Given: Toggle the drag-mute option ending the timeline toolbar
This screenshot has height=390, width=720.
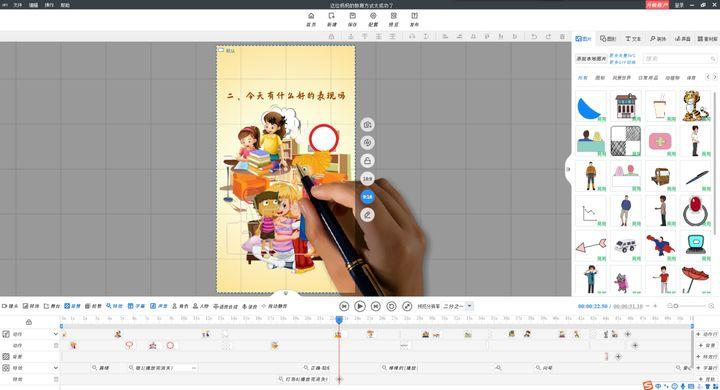Looking at the screenshot, I should coord(274,306).
